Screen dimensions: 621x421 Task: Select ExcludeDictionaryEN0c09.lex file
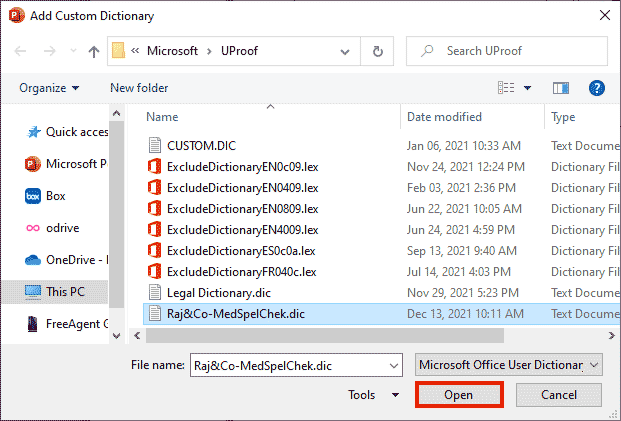(242, 167)
